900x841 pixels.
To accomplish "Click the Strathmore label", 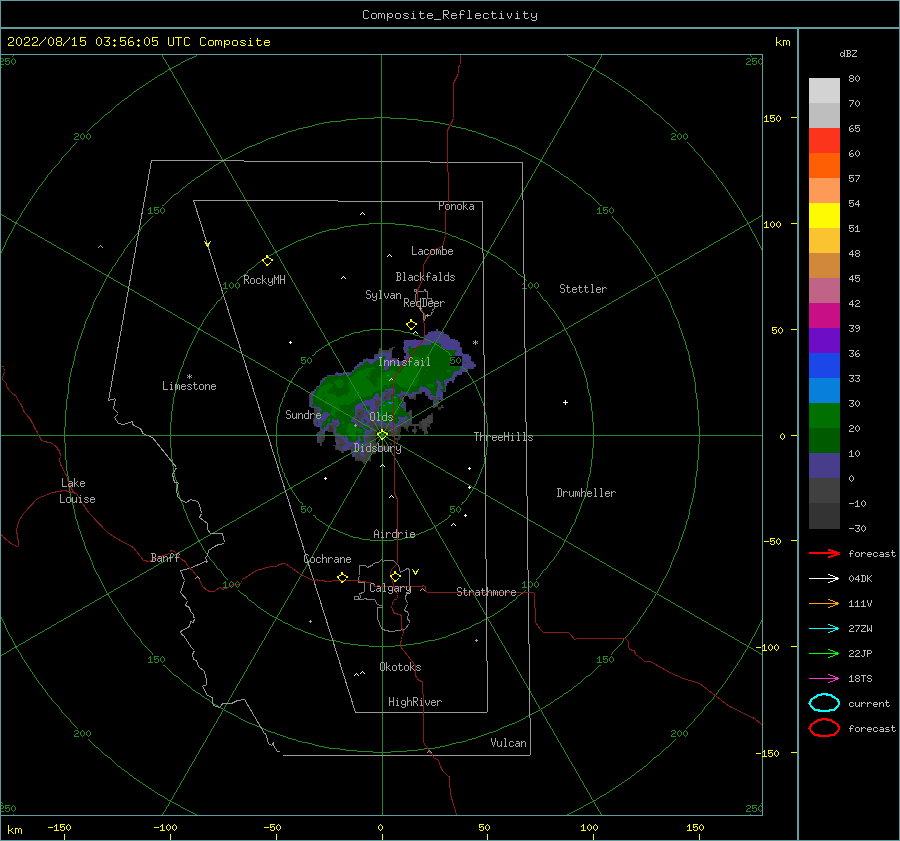I will (486, 592).
